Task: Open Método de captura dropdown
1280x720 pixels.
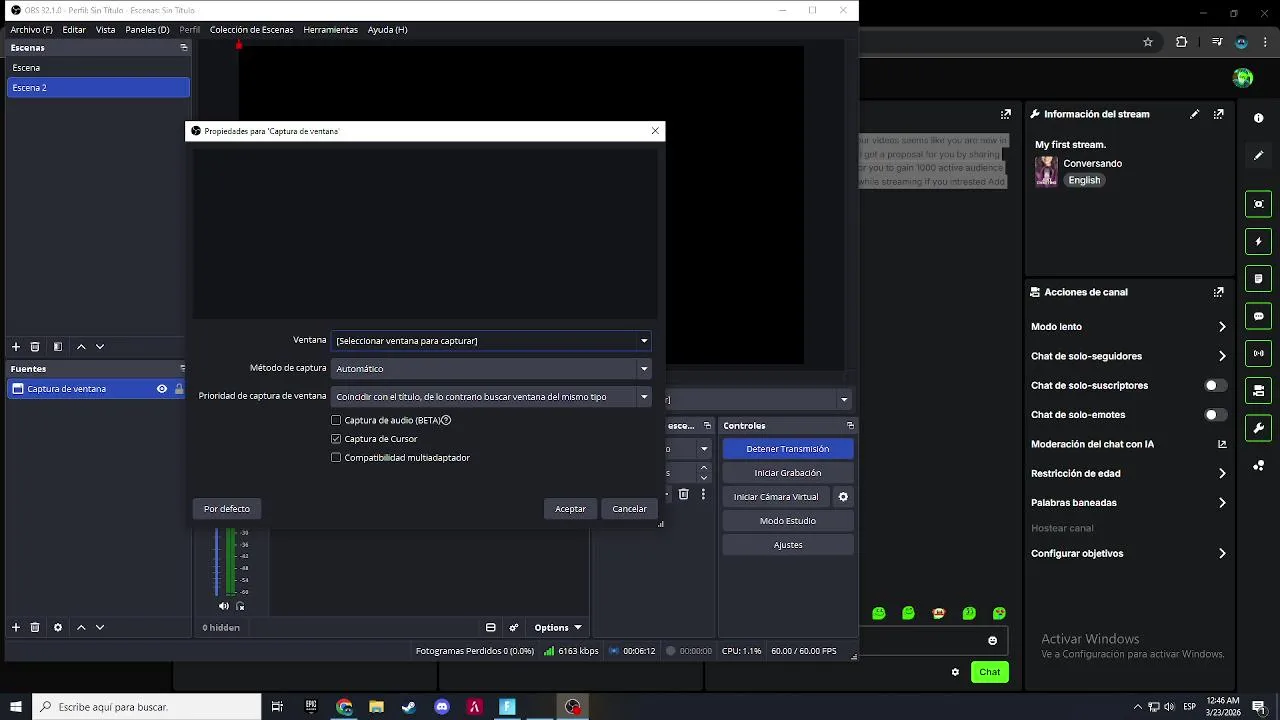Action: [x=491, y=369]
